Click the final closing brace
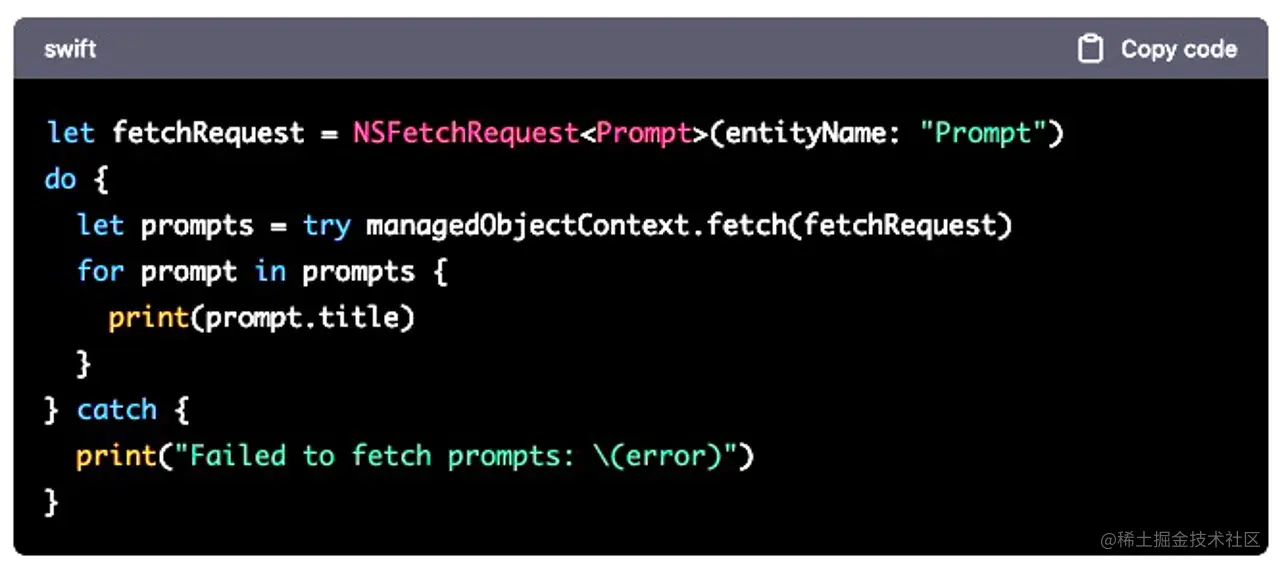 52,501
